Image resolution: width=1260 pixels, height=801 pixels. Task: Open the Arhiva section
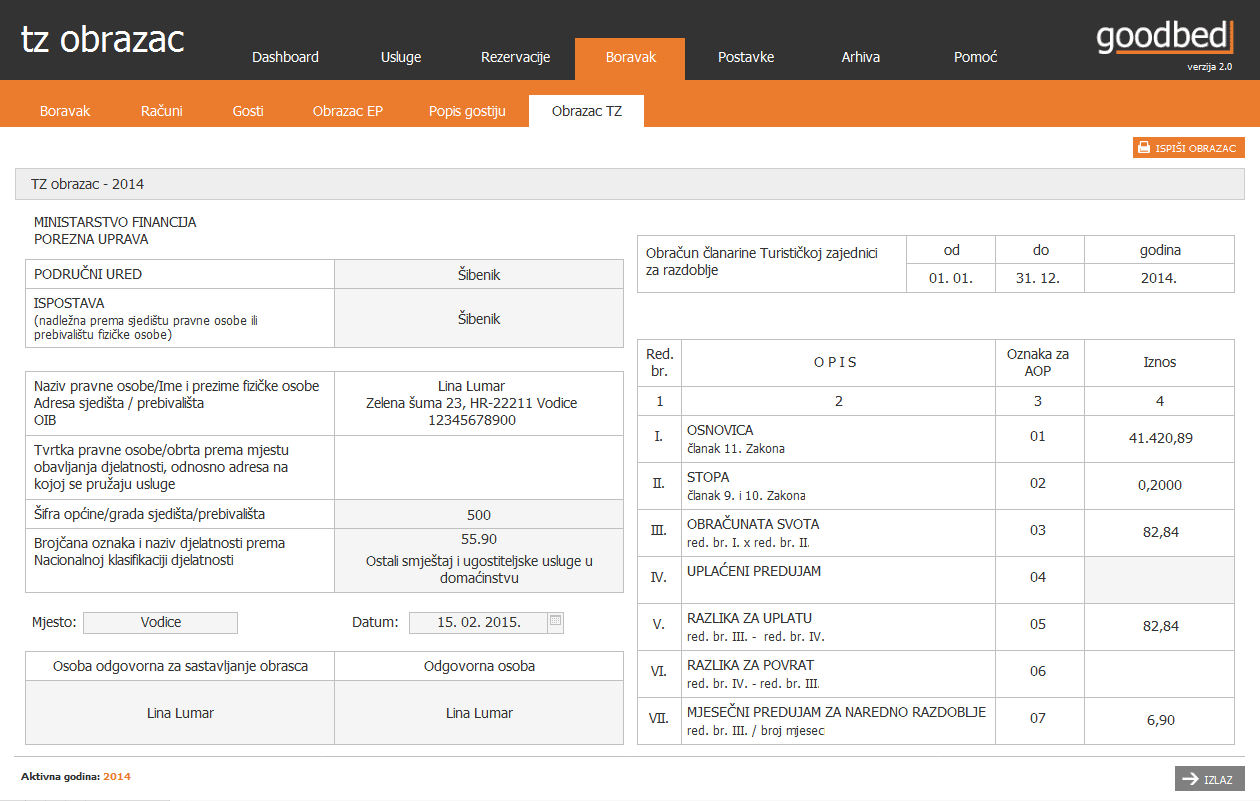861,57
